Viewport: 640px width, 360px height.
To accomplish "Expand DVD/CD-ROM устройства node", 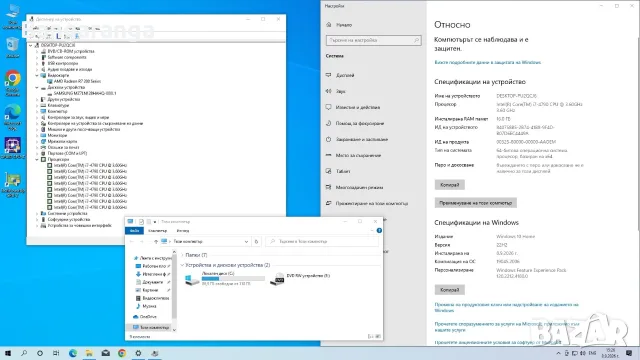I will (37, 51).
